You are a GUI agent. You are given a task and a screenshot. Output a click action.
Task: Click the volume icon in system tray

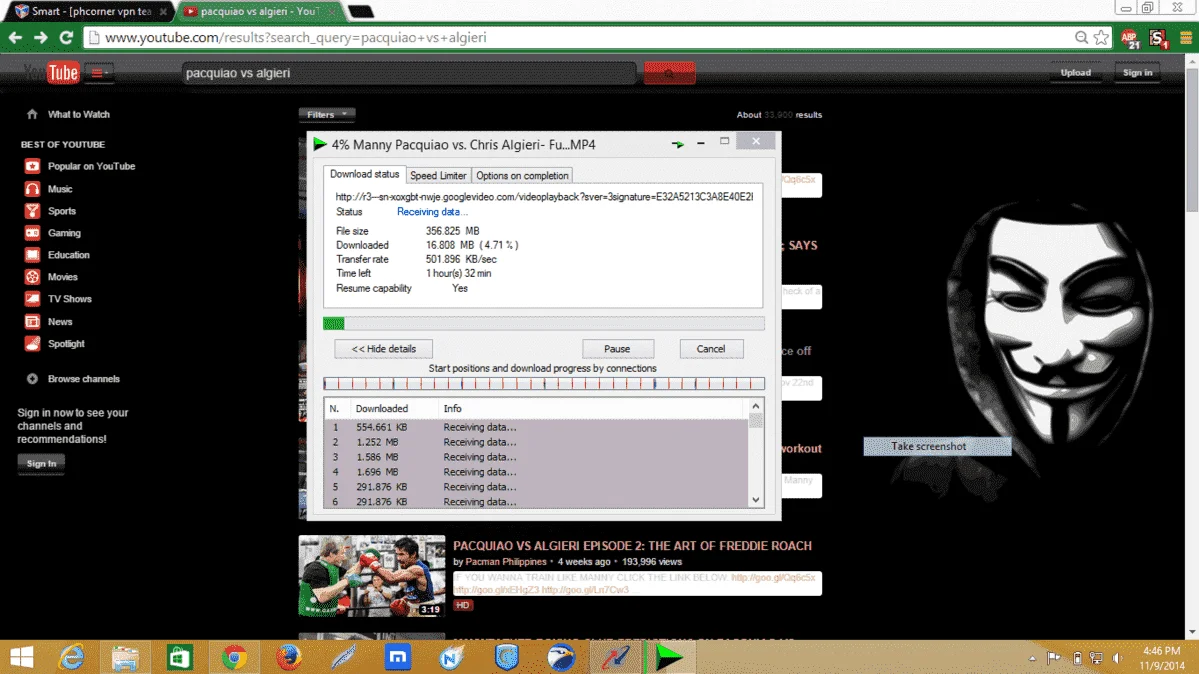[x=1116, y=658]
